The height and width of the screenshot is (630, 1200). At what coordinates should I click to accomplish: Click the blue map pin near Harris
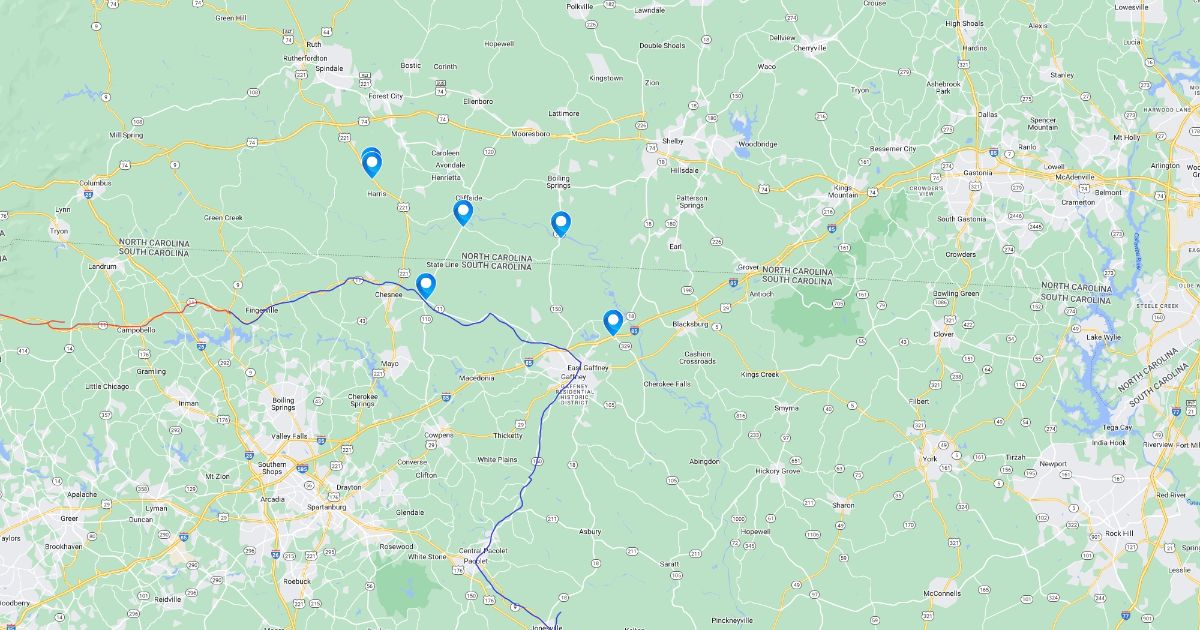coord(371,163)
